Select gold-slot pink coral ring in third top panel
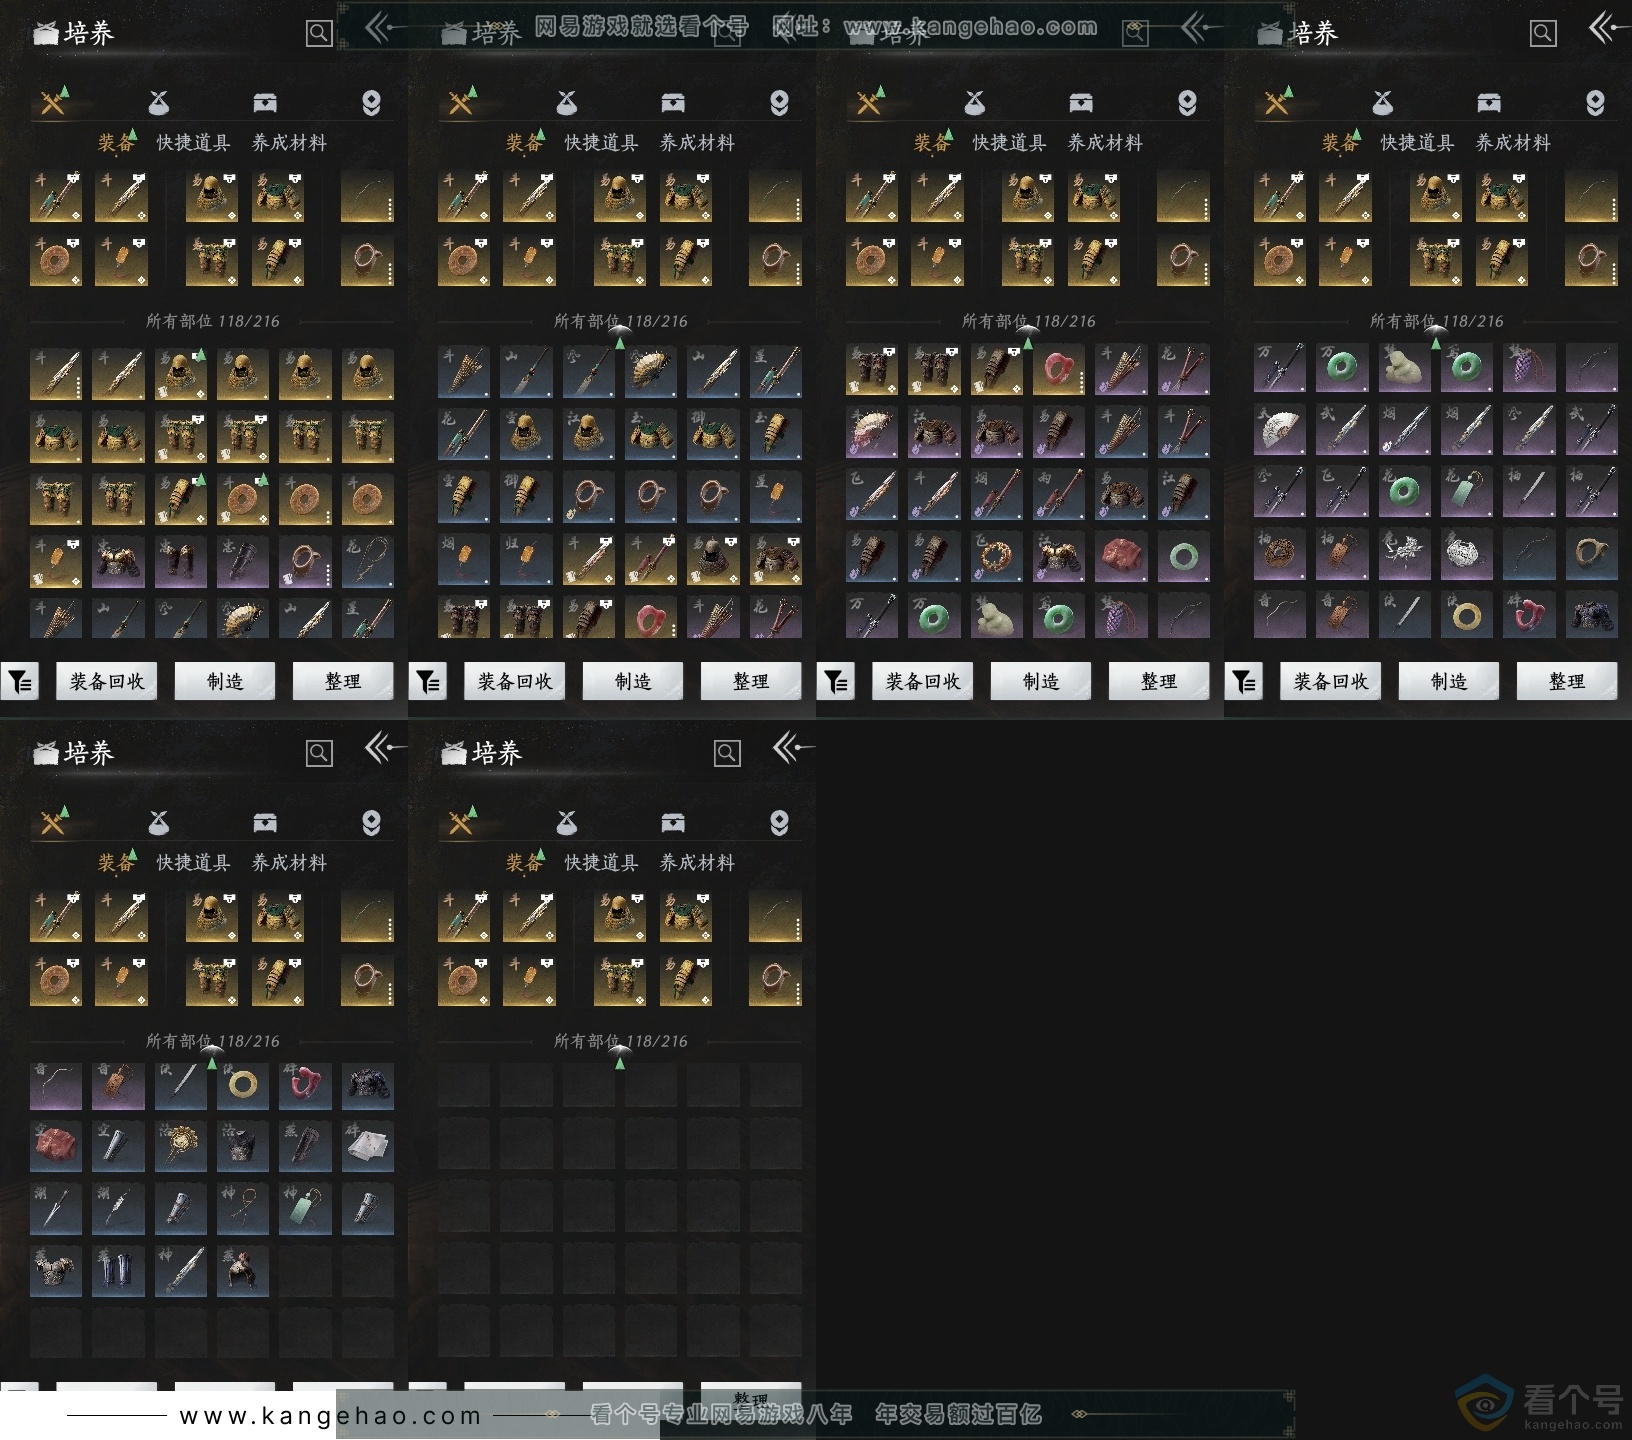Screen dimensions: 1632x1440 pos(1059,370)
